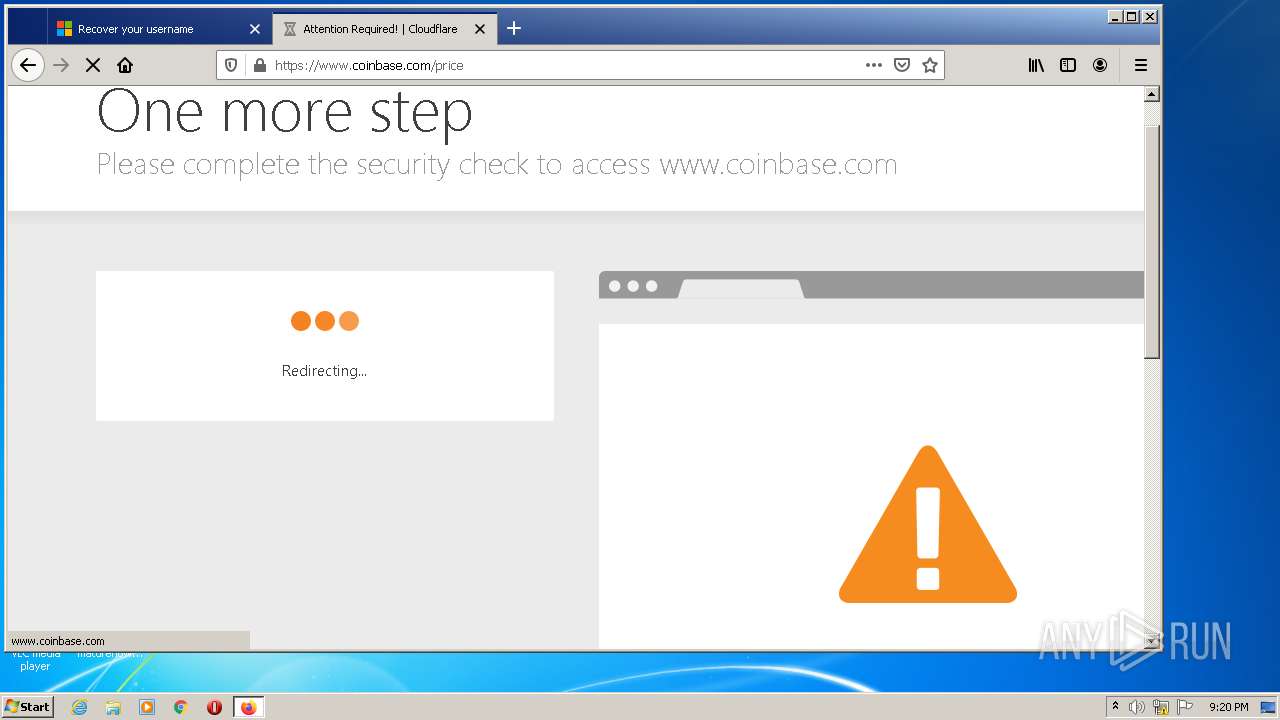Image resolution: width=1280 pixels, height=720 pixels.
Task: Open the Library view
Action: (1036, 65)
